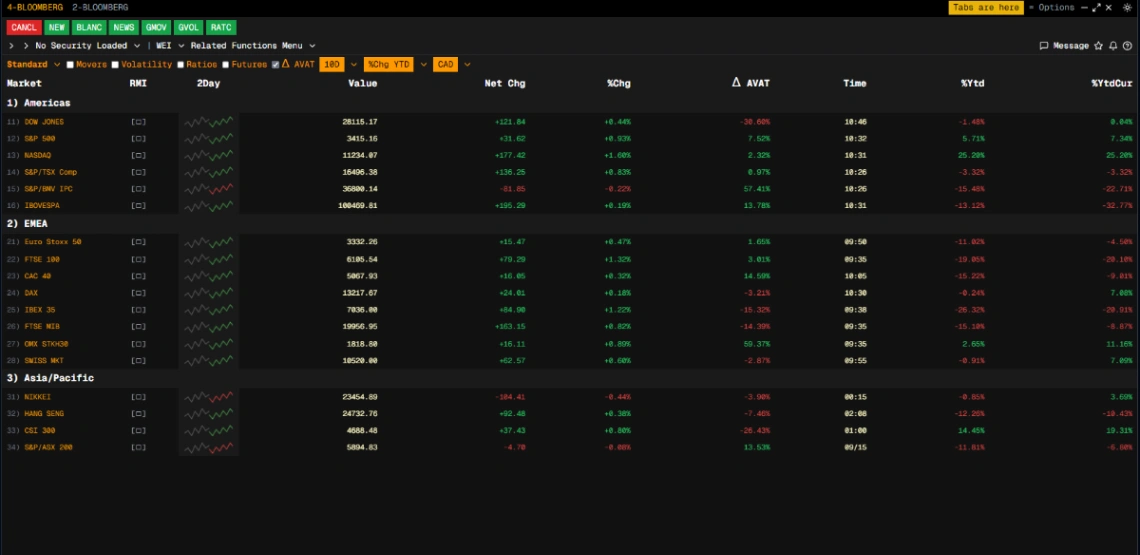Open the alerts bell icon

pyautogui.click(x=1113, y=46)
